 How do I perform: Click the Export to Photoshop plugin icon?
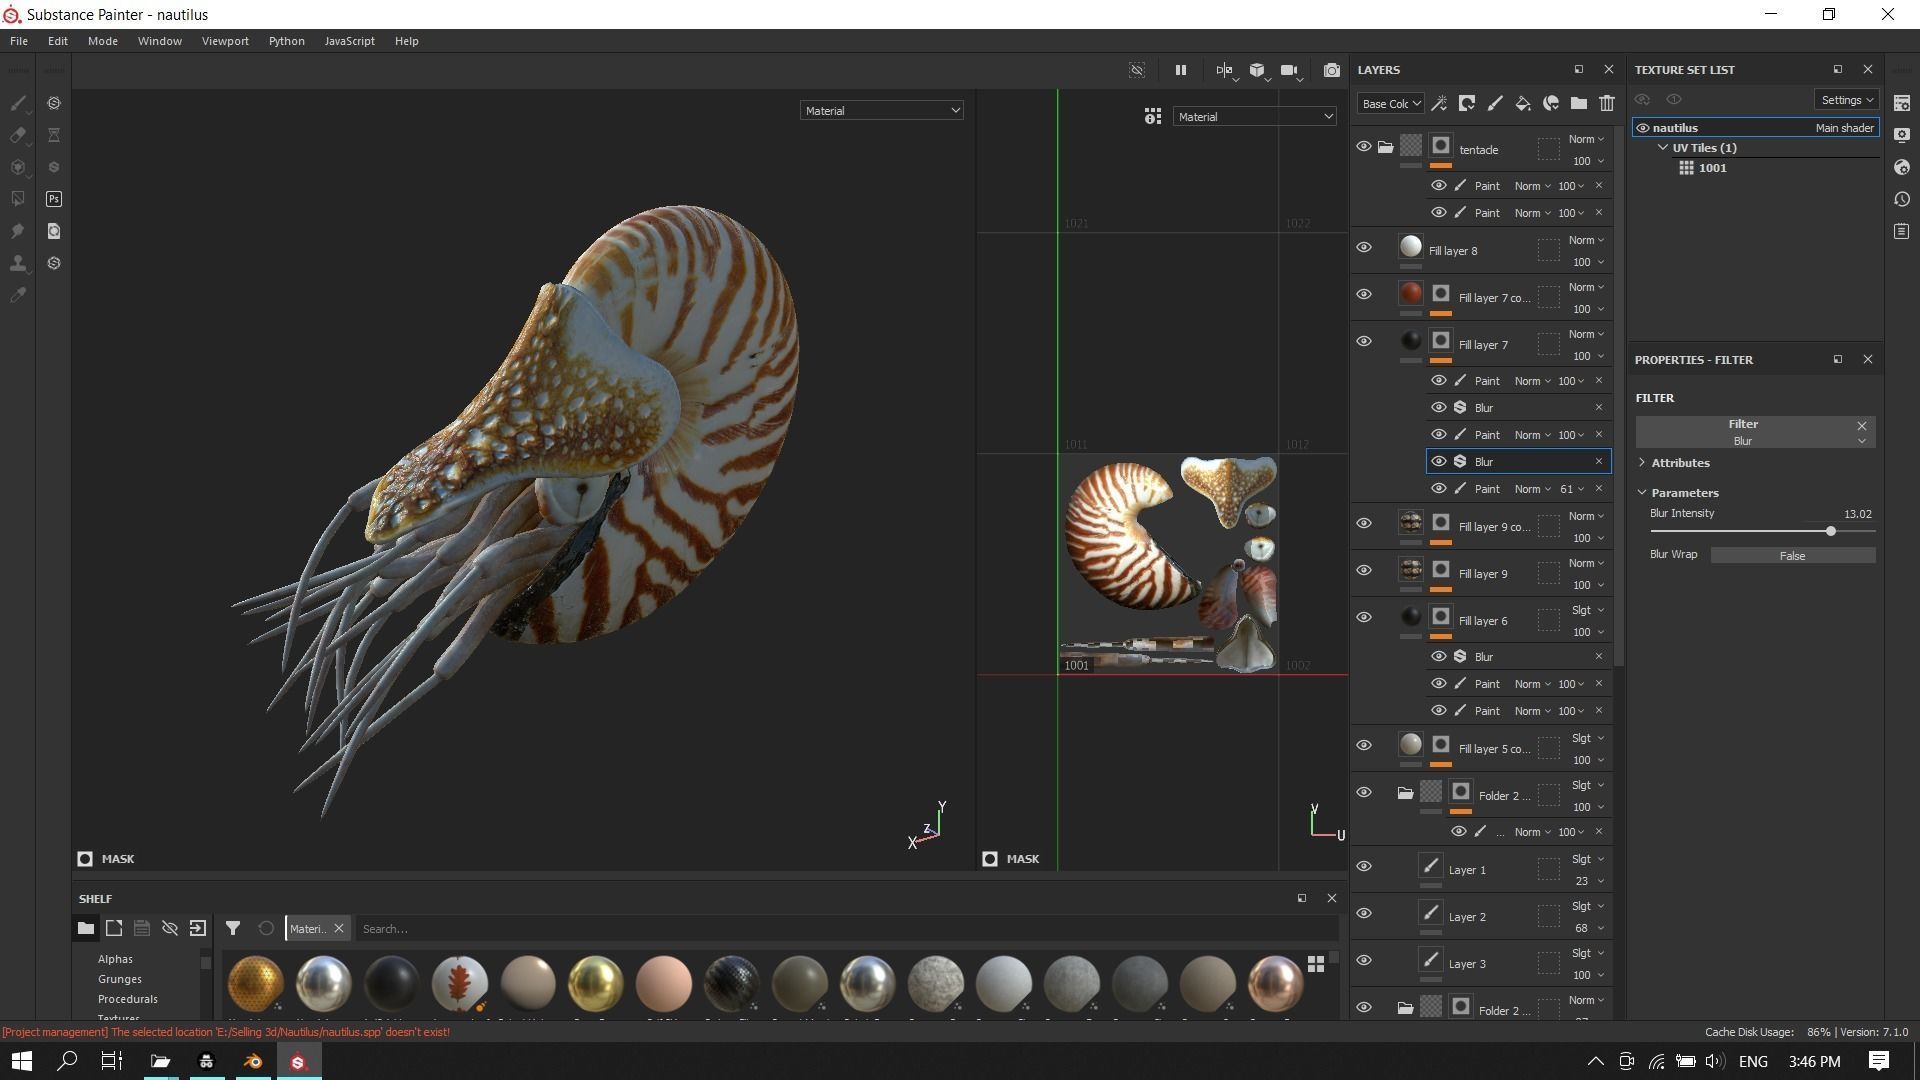click(x=54, y=199)
